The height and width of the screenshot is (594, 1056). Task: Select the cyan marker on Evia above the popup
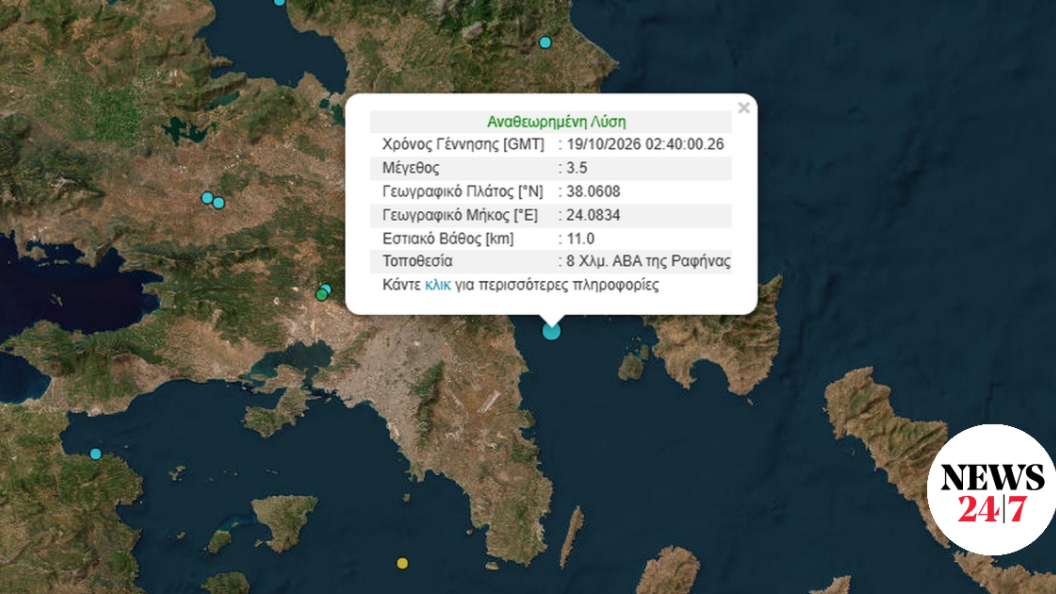coord(545,42)
